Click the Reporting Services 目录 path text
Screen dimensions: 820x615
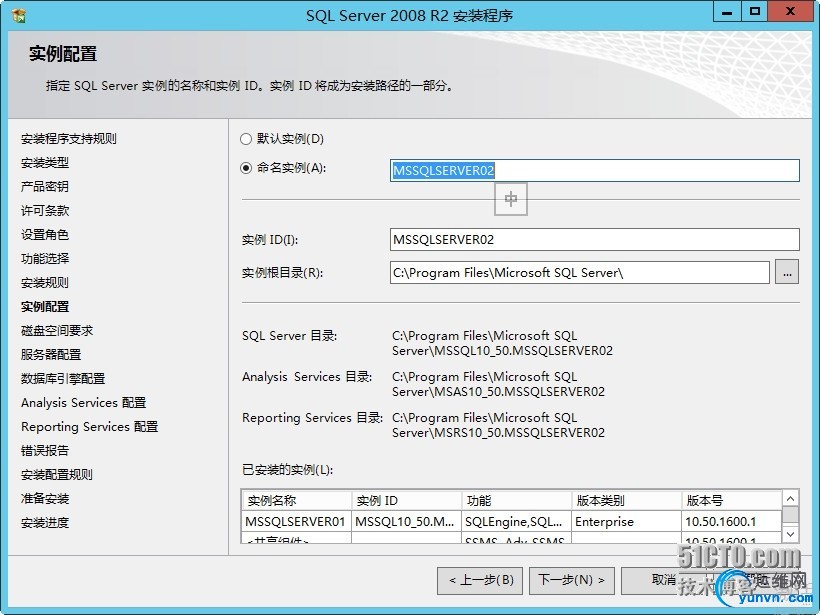[498, 425]
